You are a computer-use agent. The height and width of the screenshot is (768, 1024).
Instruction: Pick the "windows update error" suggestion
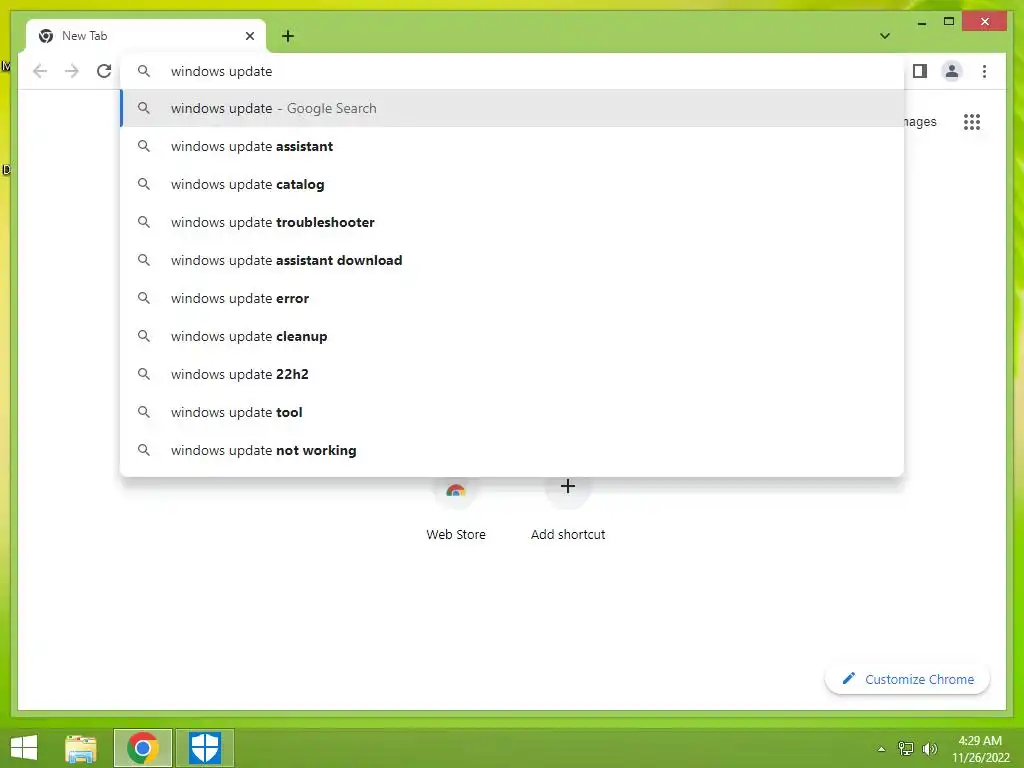click(x=512, y=298)
